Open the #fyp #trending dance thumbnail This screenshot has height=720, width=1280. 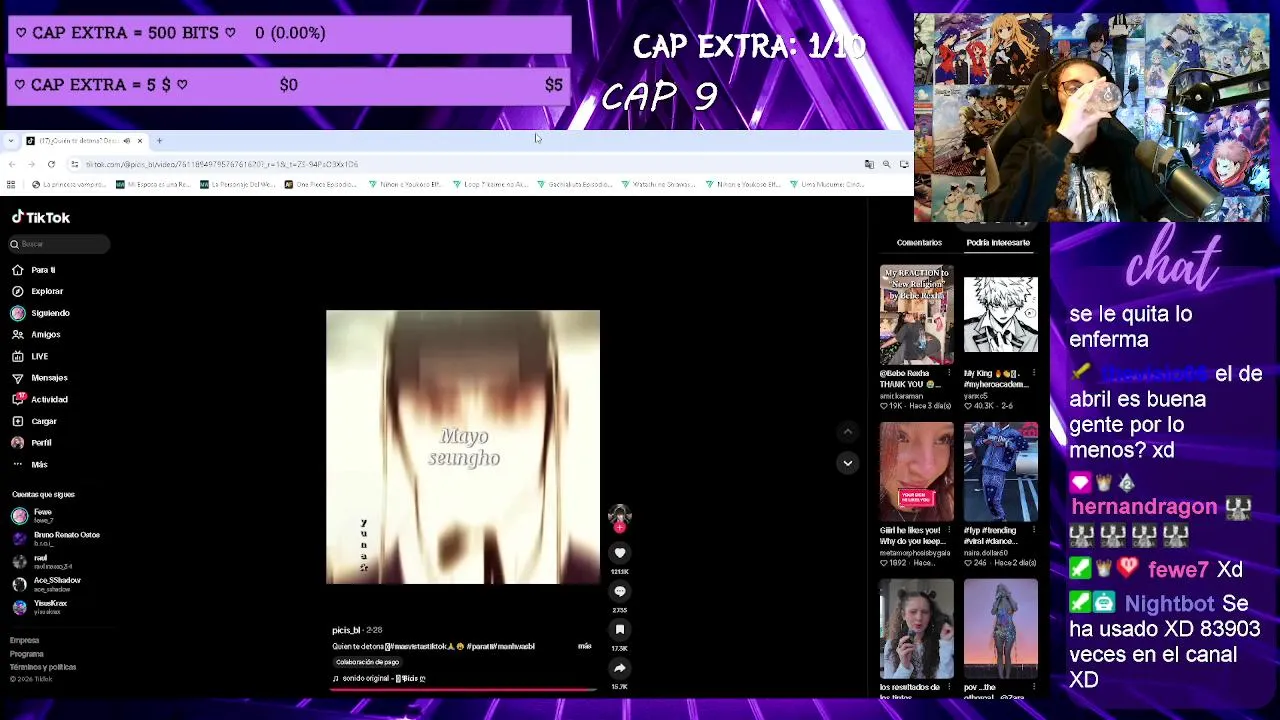(1001, 472)
